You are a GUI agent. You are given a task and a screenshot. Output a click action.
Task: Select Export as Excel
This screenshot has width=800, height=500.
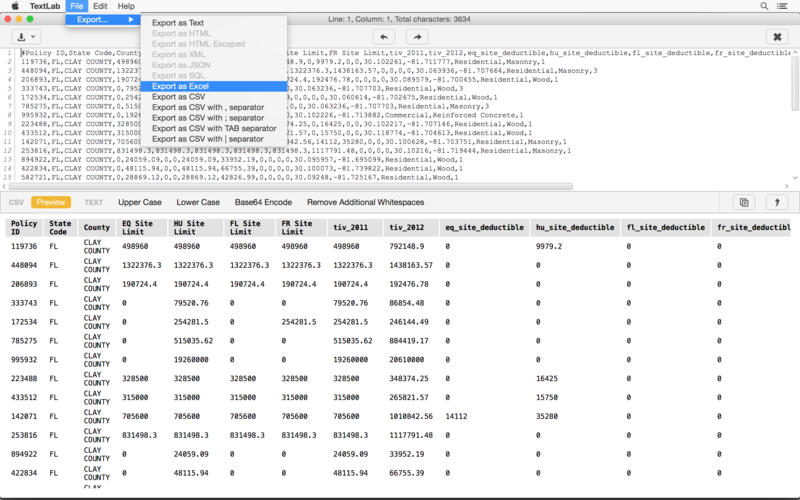(181, 86)
